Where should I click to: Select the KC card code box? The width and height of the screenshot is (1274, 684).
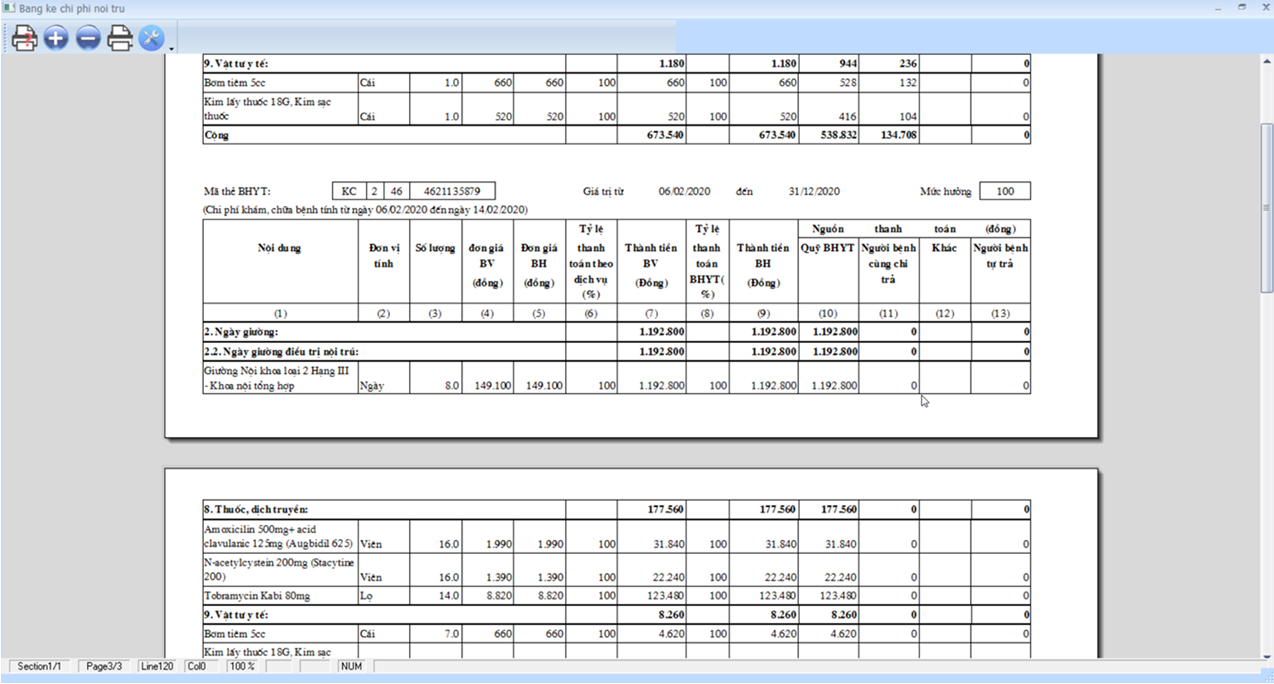pos(348,191)
